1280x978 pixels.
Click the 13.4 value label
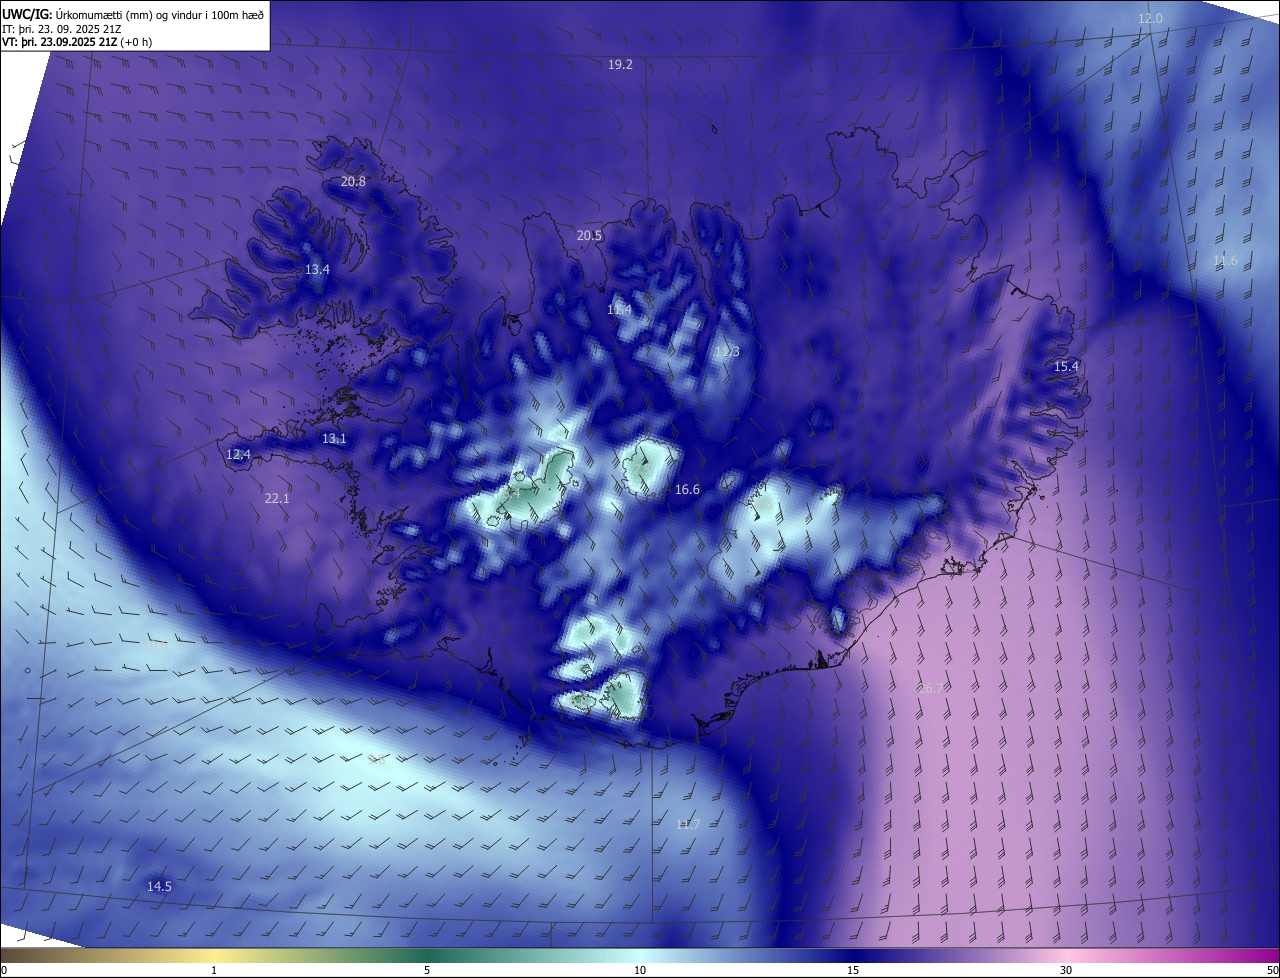tap(318, 270)
